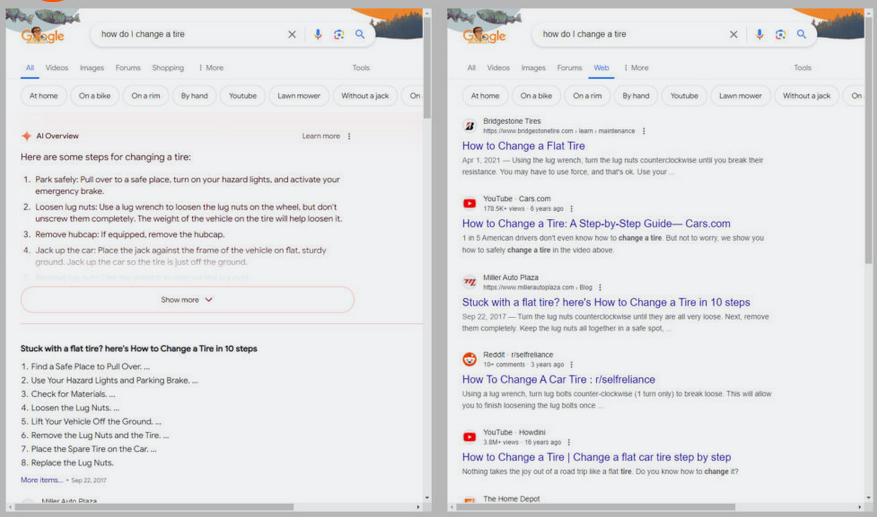Open Google doodle logo in right window
This screenshot has width=877, height=517.
point(484,35)
